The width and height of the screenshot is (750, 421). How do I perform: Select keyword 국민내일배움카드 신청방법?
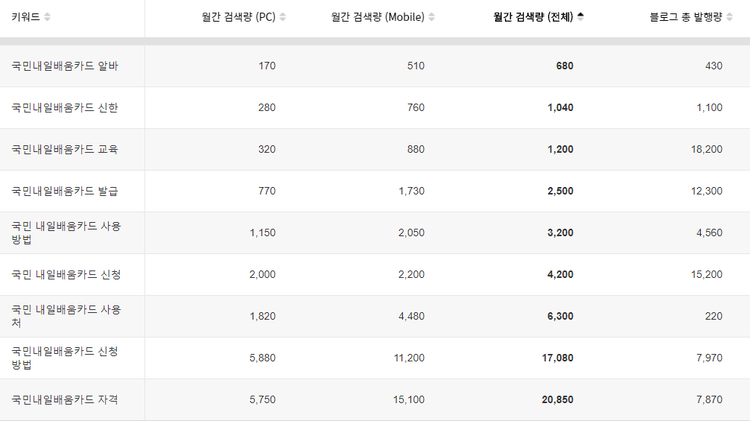[65, 358]
